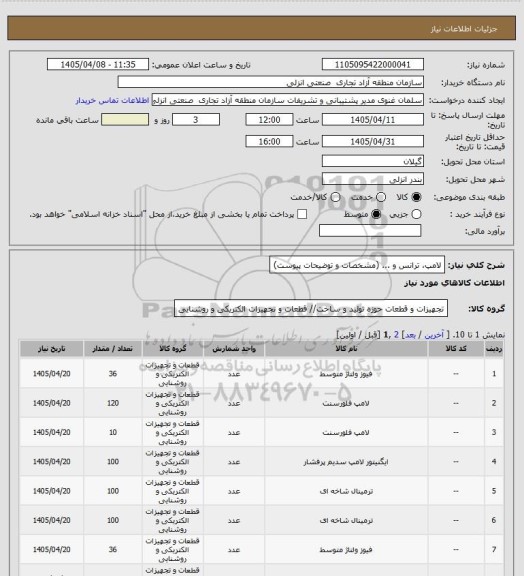Go to the بعد page link
The height and width of the screenshot is (576, 524).
click(x=410, y=335)
